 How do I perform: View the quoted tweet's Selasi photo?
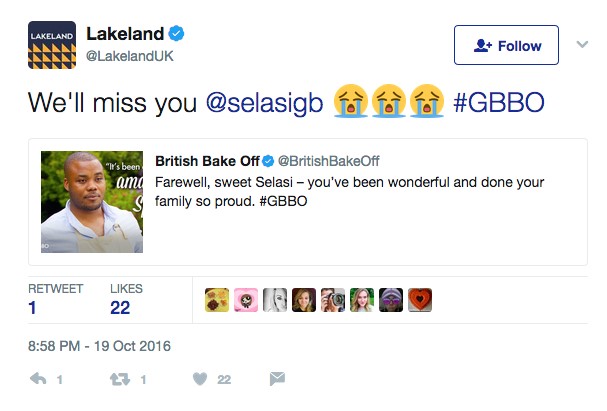[x=92, y=202]
